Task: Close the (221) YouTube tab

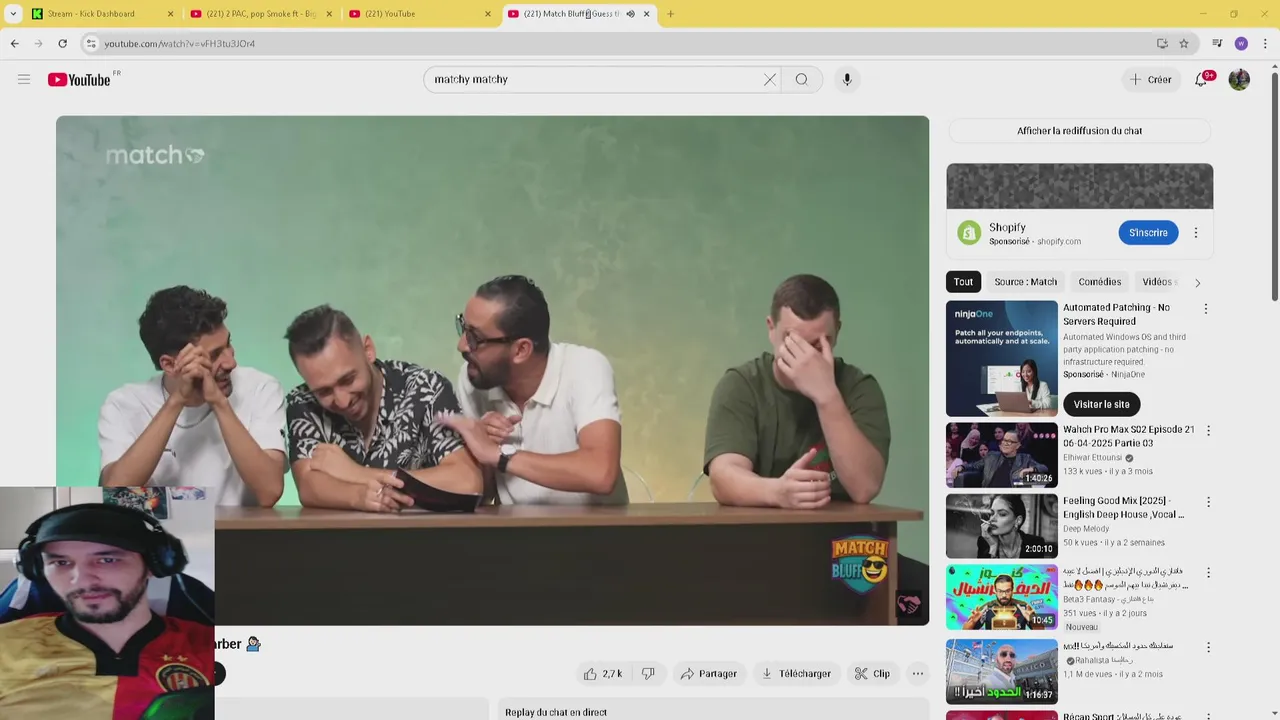Action: point(488,14)
